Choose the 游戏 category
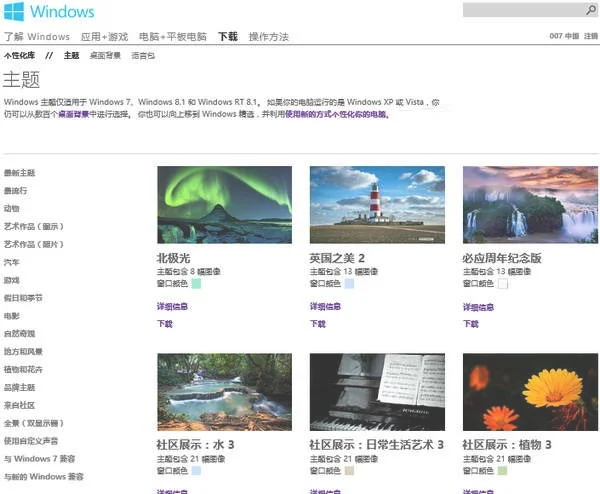 pyautogui.click(x=11, y=280)
